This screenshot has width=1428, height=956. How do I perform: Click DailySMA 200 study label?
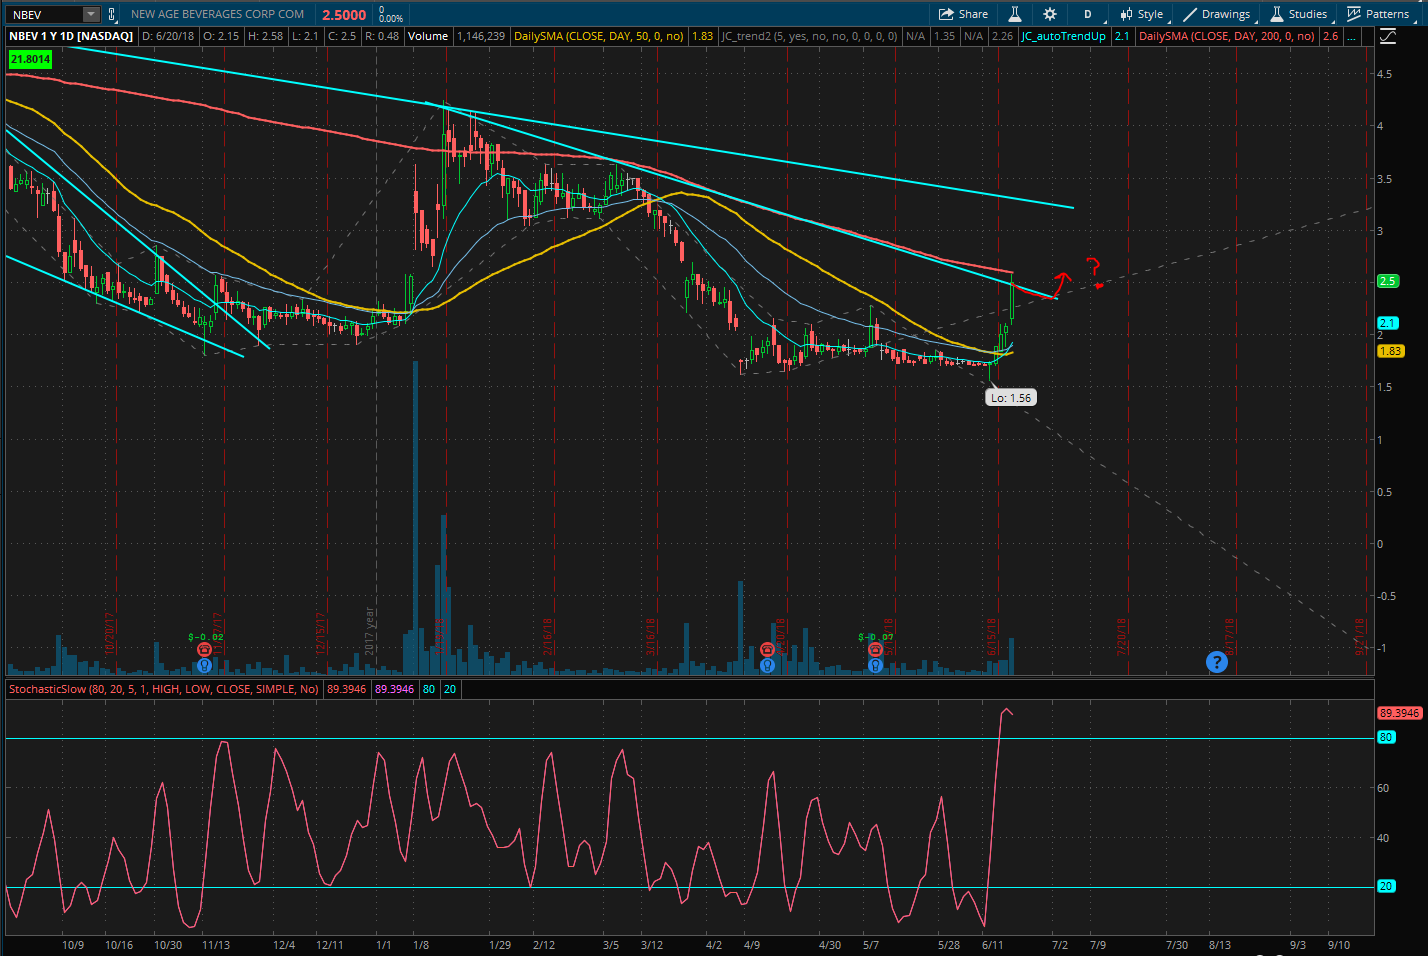1227,36
